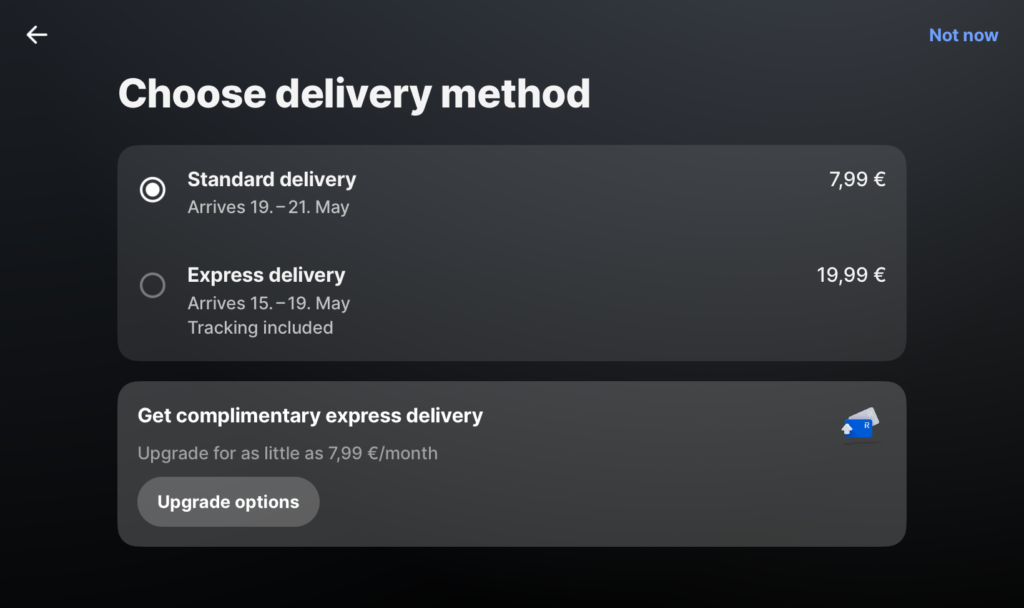Image resolution: width=1024 pixels, height=608 pixels.
Task: Click the Not now link
Action: [x=963, y=35]
